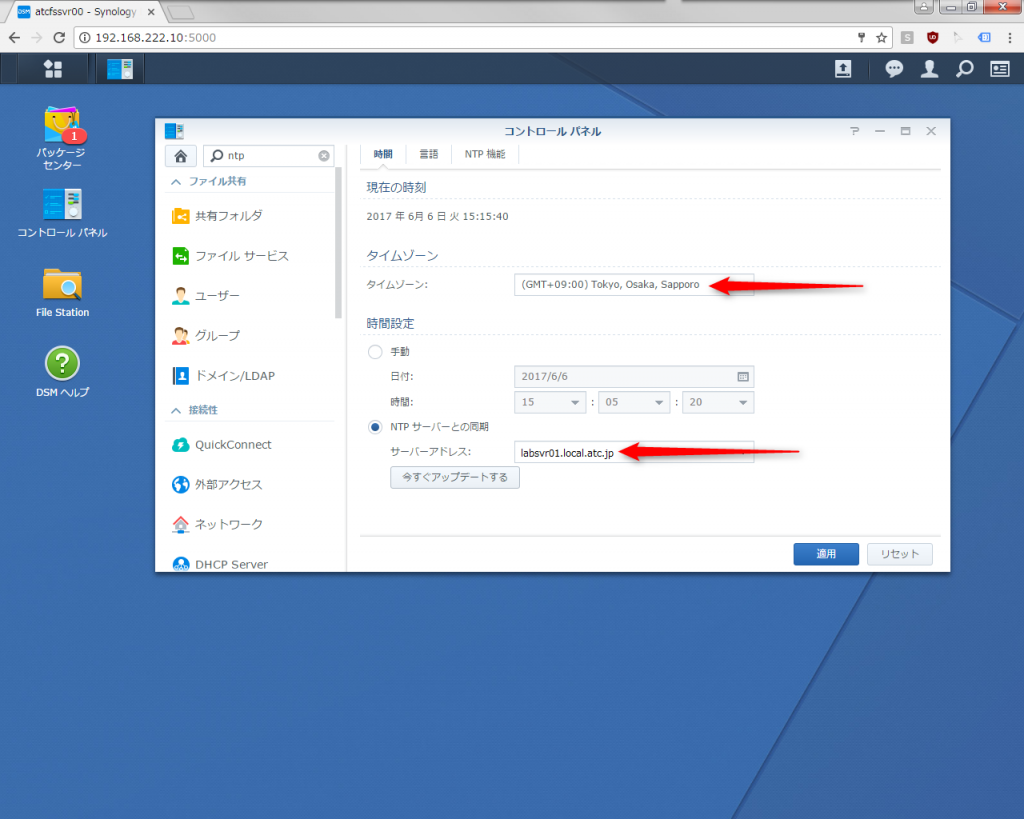This screenshot has width=1024, height=819.
Task: Open user options person icon
Action: 929,69
